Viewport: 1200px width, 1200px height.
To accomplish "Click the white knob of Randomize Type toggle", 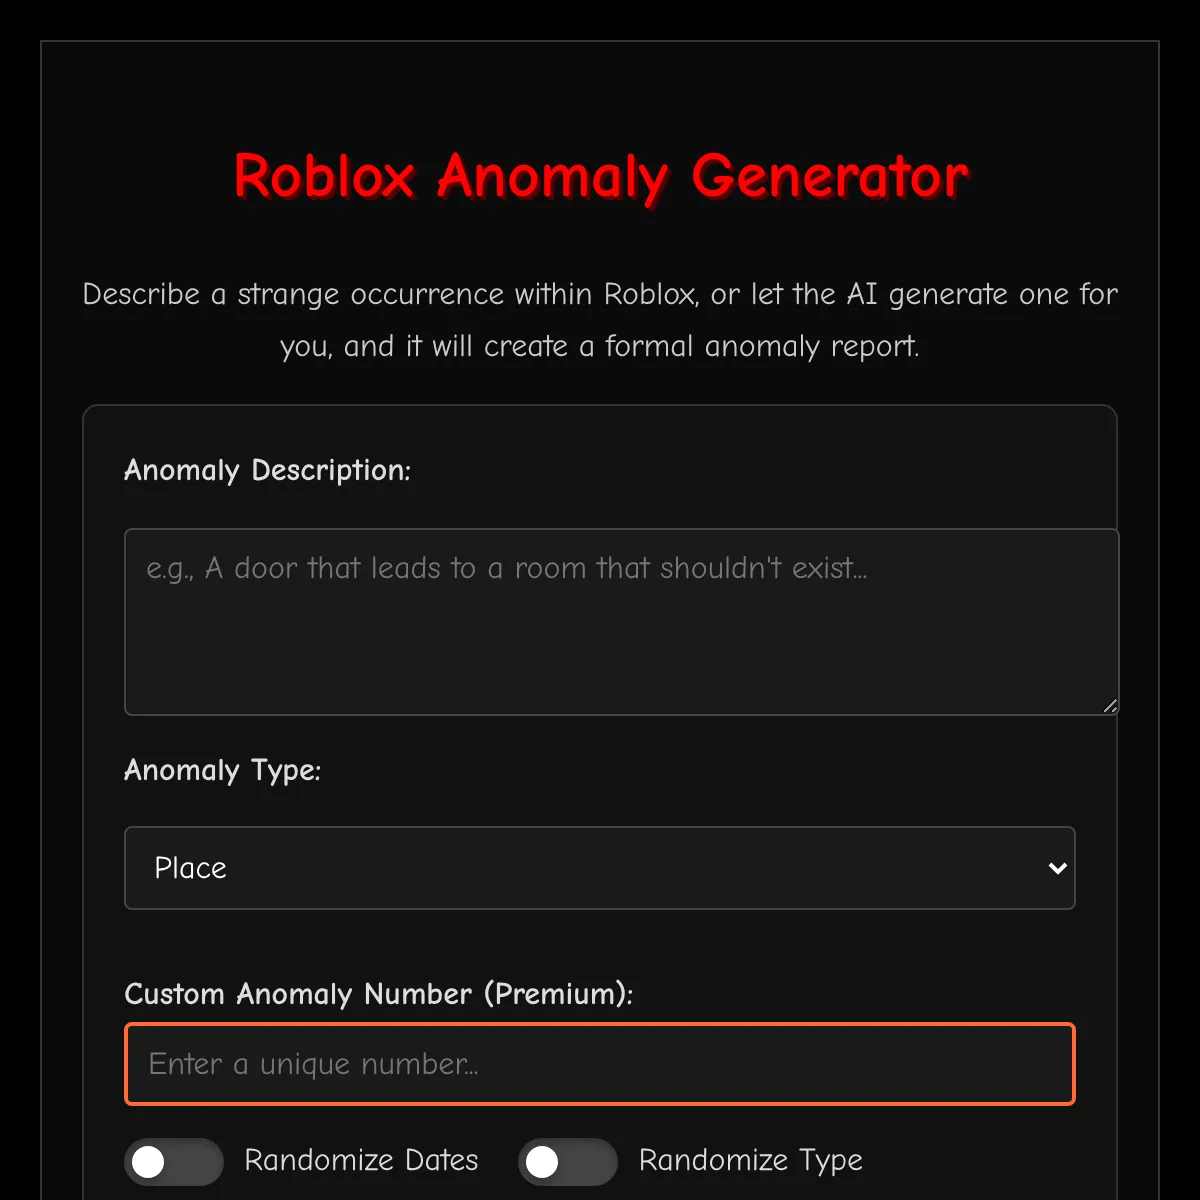I will click(542, 1162).
